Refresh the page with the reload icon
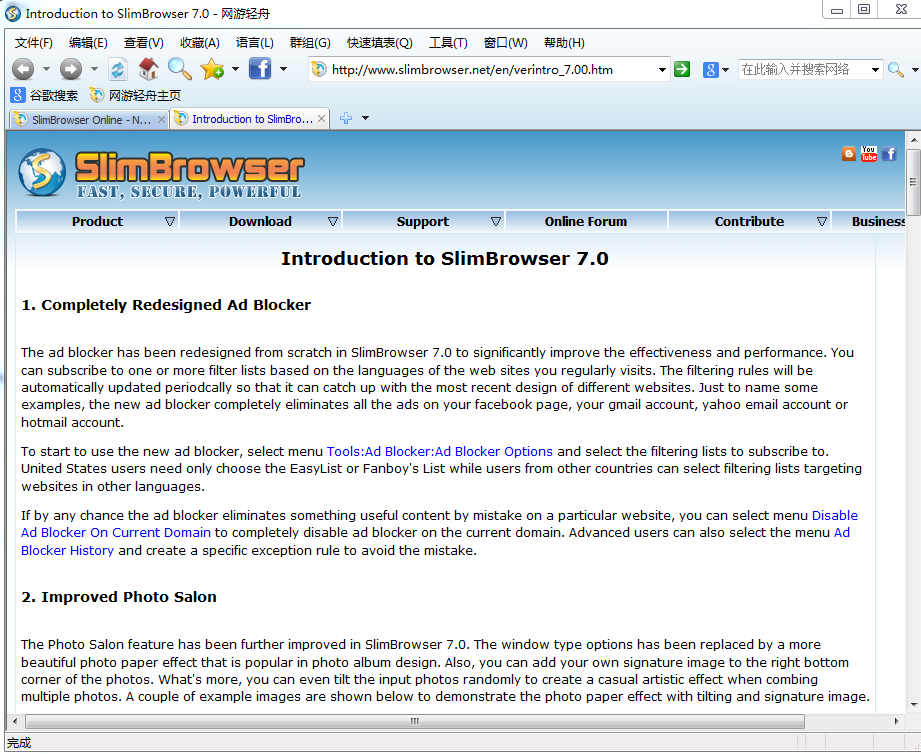The image size is (921, 754). (x=118, y=69)
